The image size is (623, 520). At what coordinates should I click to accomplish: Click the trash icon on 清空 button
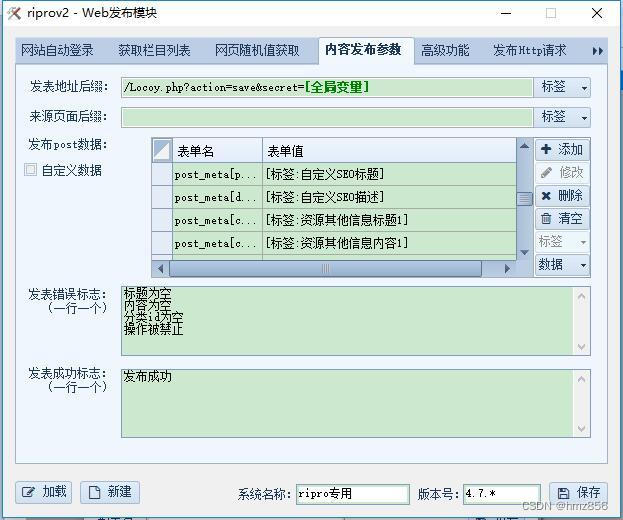click(546, 218)
